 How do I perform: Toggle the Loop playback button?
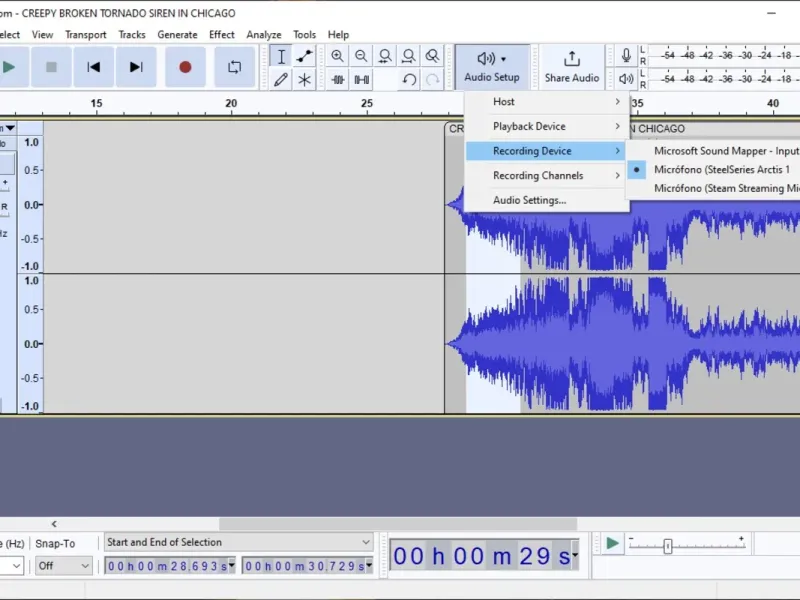pyautogui.click(x=235, y=67)
